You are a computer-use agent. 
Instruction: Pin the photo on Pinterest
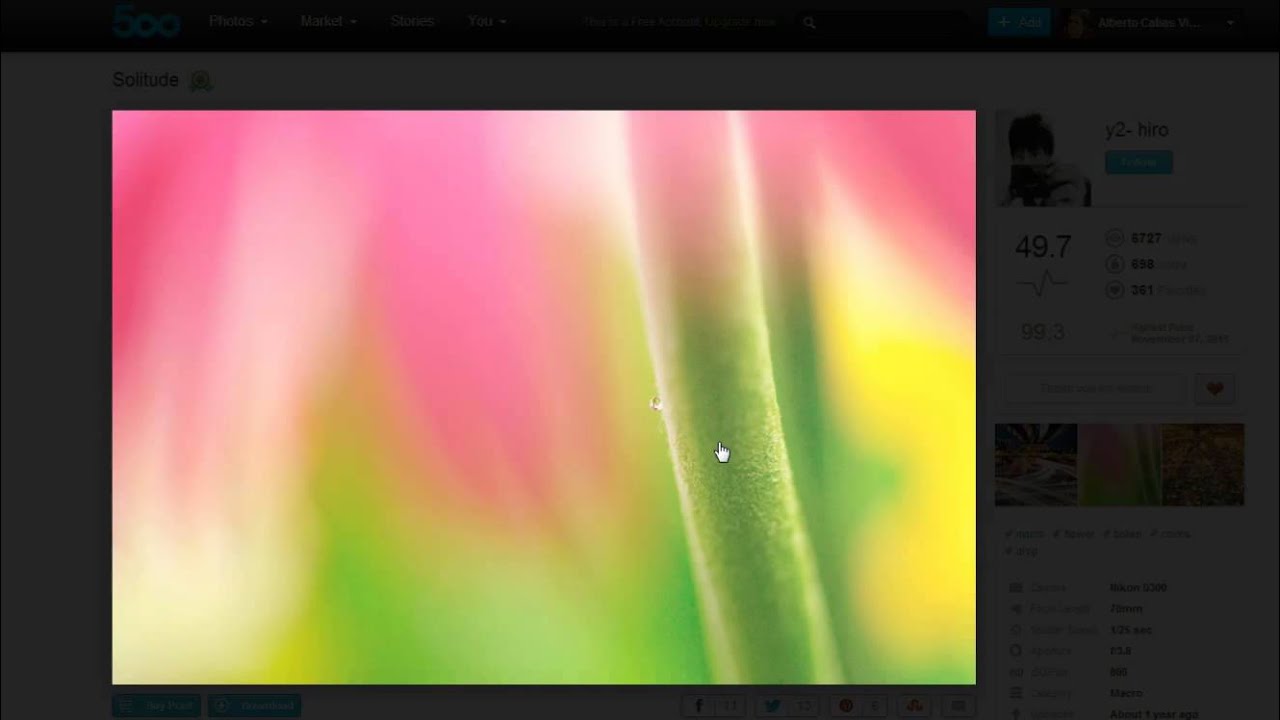(x=860, y=706)
